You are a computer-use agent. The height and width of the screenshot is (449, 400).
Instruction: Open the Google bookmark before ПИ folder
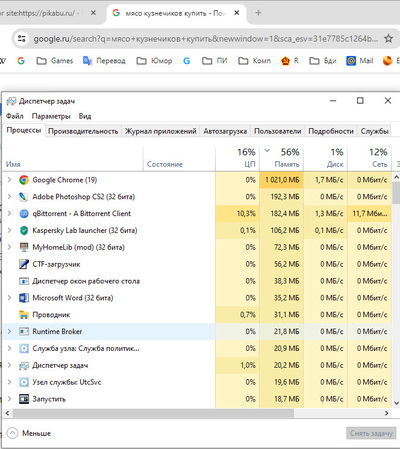[x=187, y=61]
